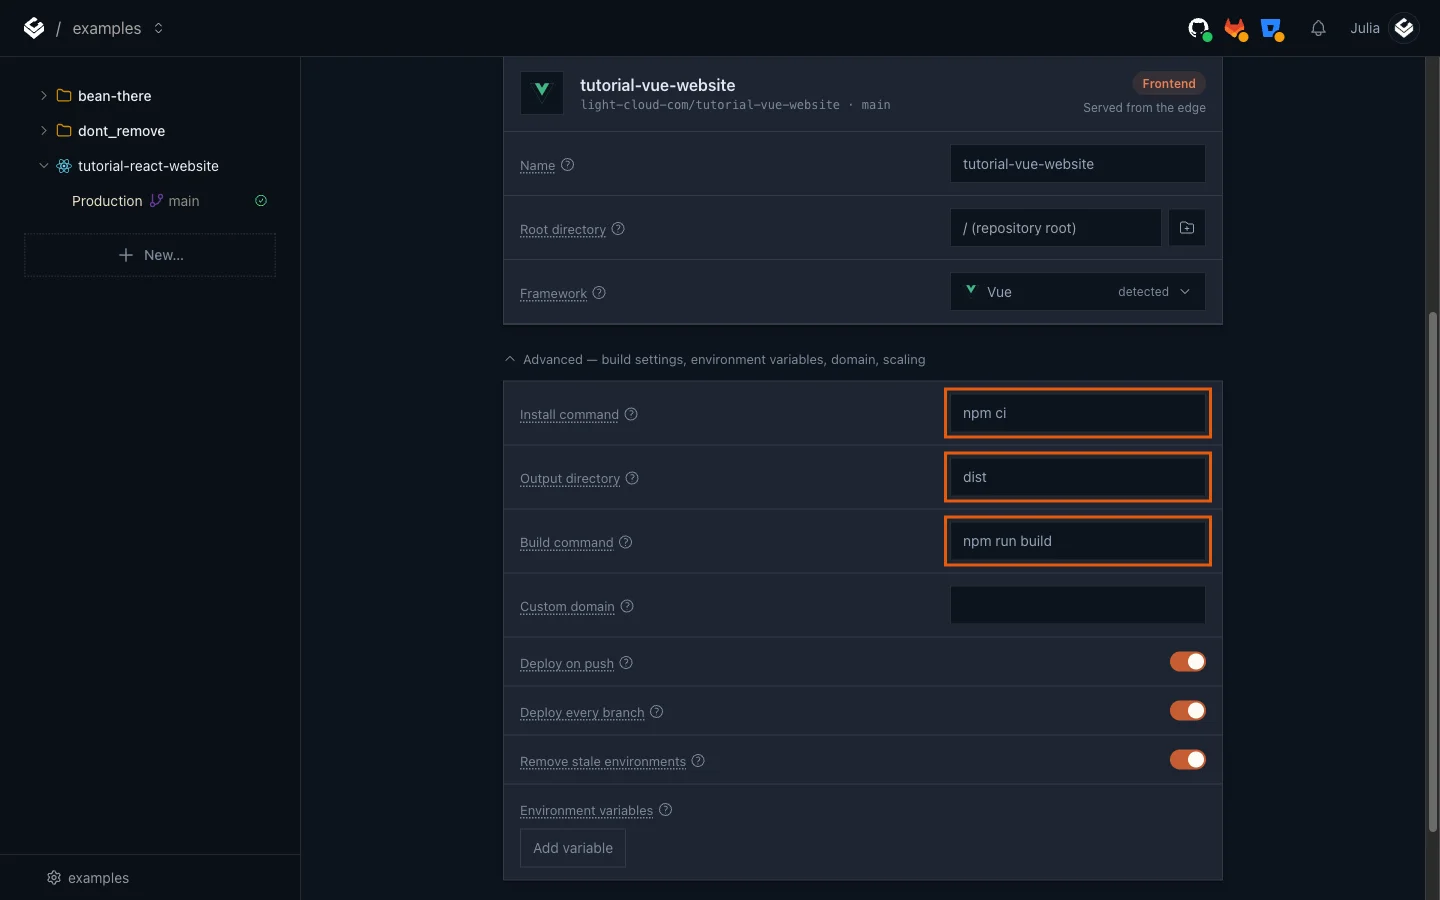
Task: Open the notifications bell
Action: 1318,28
